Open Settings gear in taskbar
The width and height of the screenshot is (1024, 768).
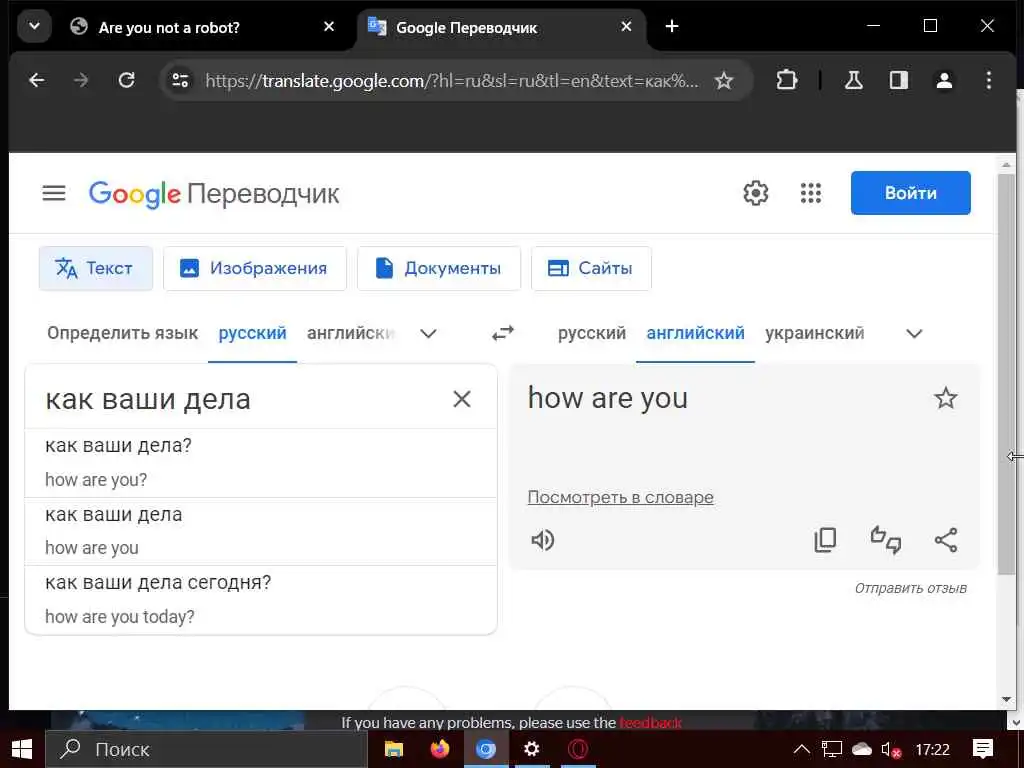532,749
